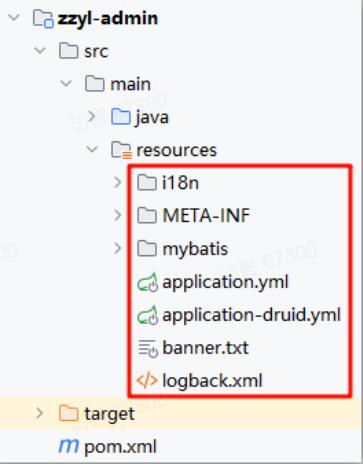
Task: Click the Maven m icon for pom.xml
Action: (69, 446)
